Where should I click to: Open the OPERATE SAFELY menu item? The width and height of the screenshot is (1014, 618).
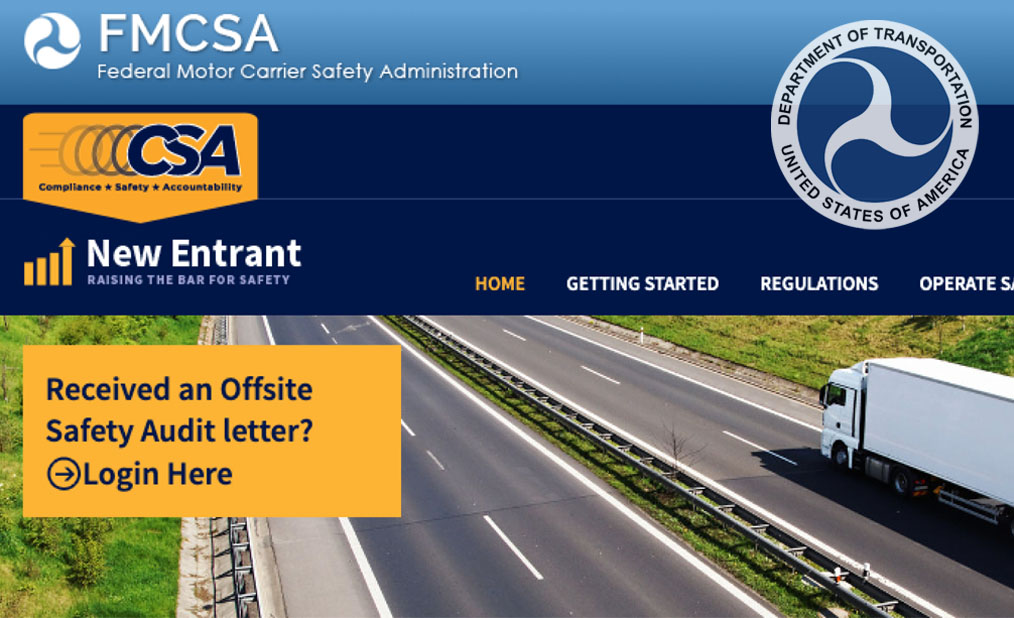point(966,284)
